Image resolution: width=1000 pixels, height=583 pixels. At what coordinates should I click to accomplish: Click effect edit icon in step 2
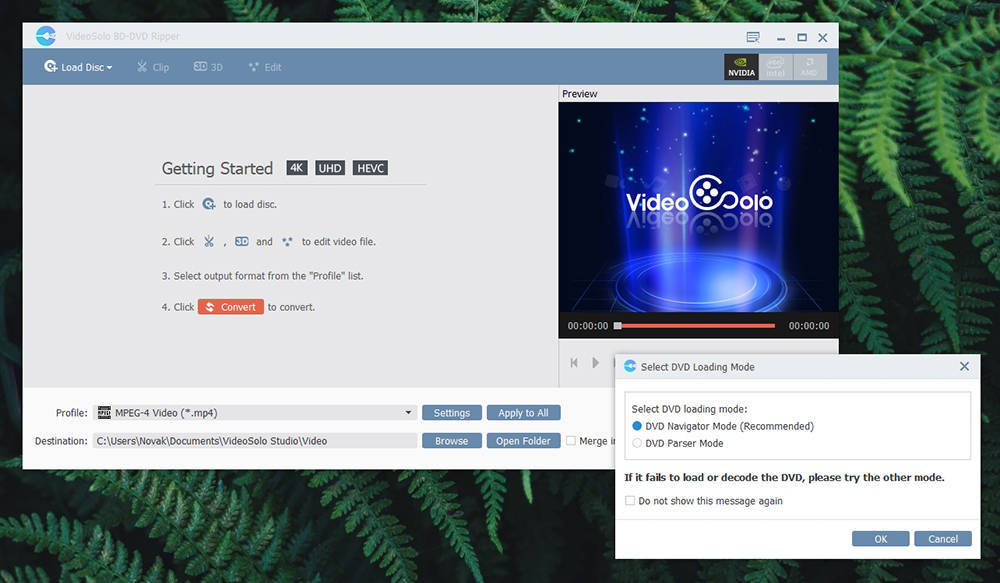[x=287, y=242]
